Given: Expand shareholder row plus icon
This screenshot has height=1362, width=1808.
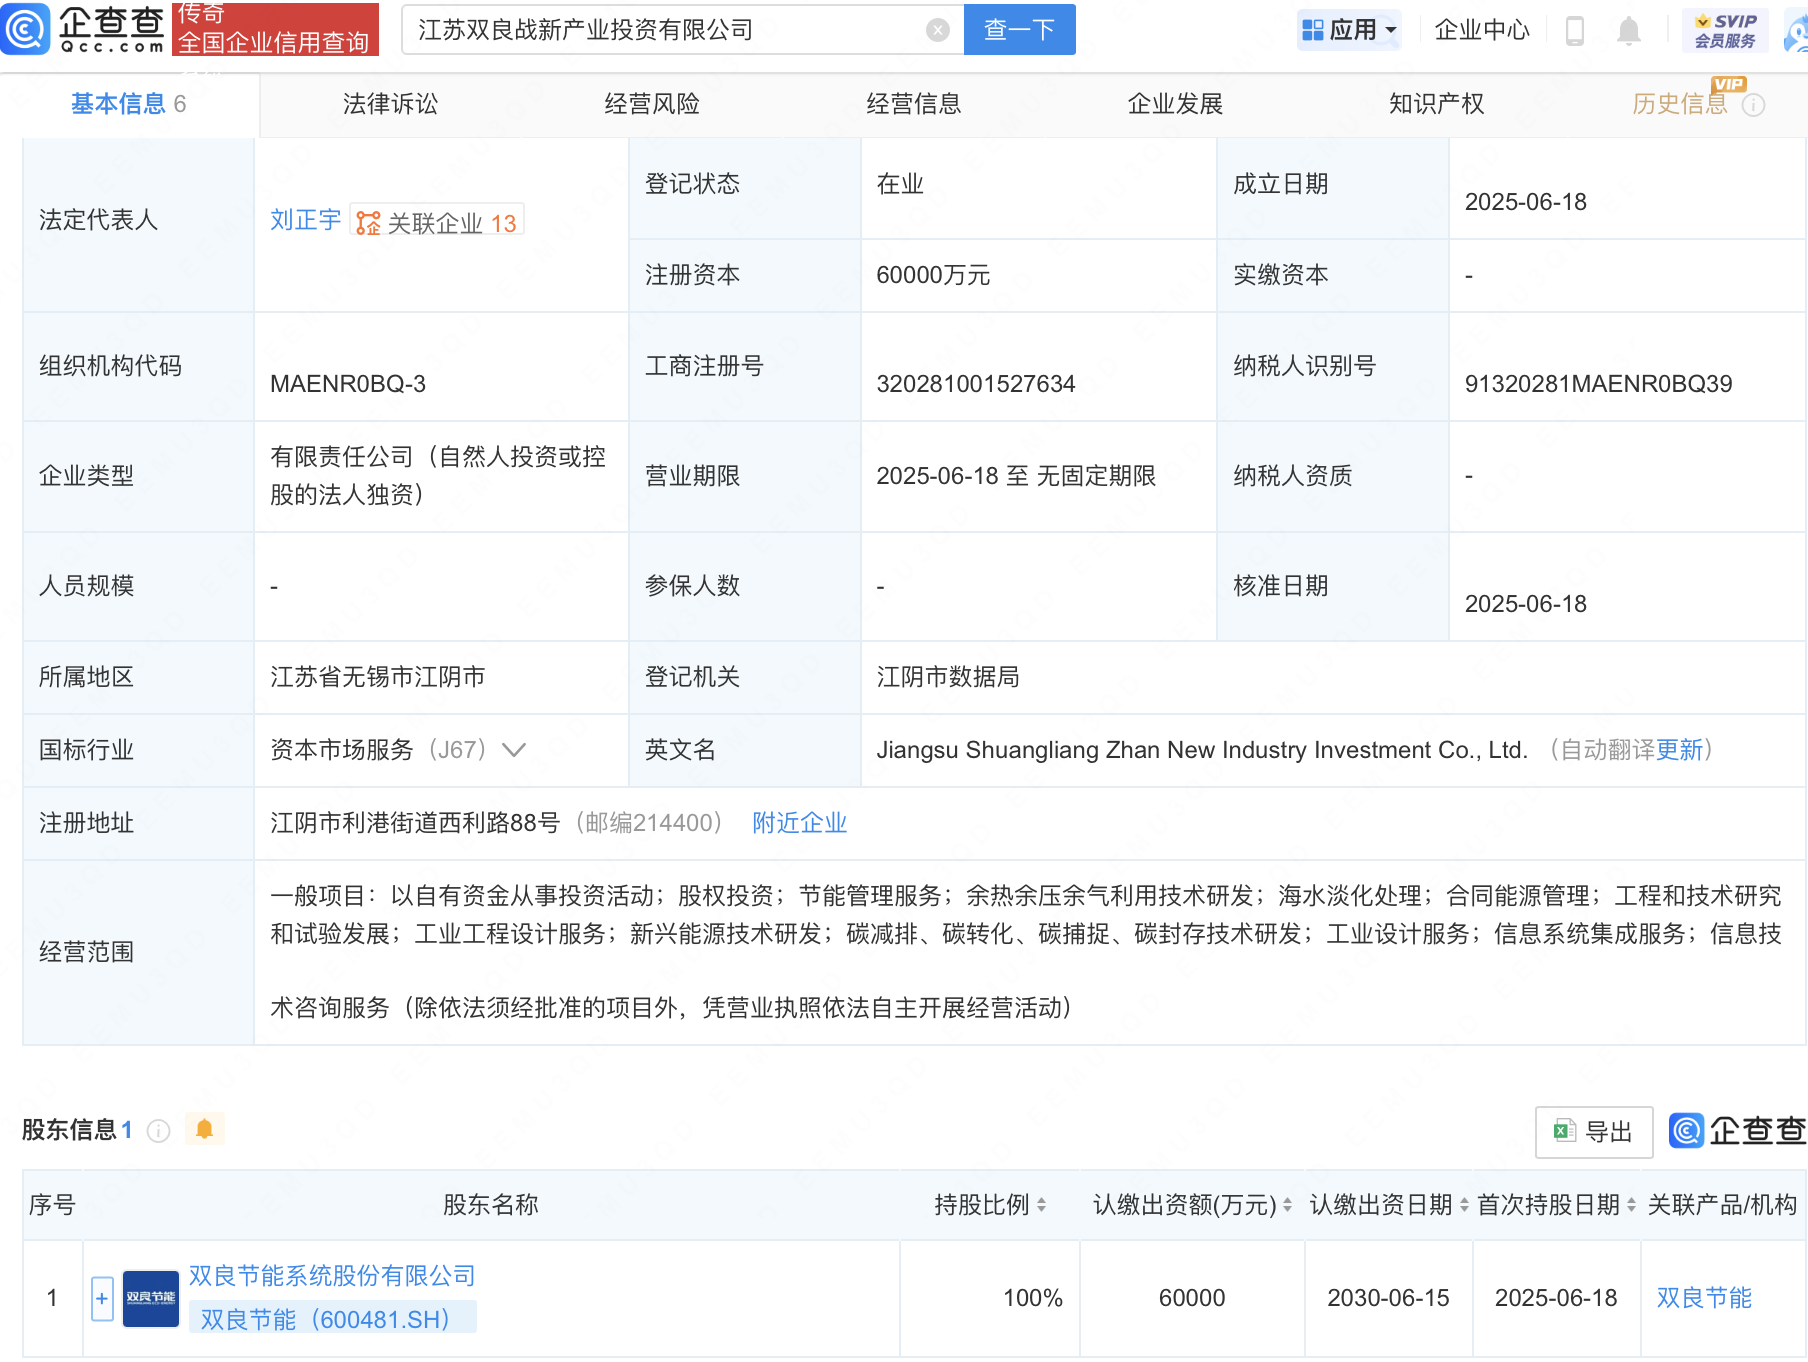Looking at the screenshot, I should [x=102, y=1299].
